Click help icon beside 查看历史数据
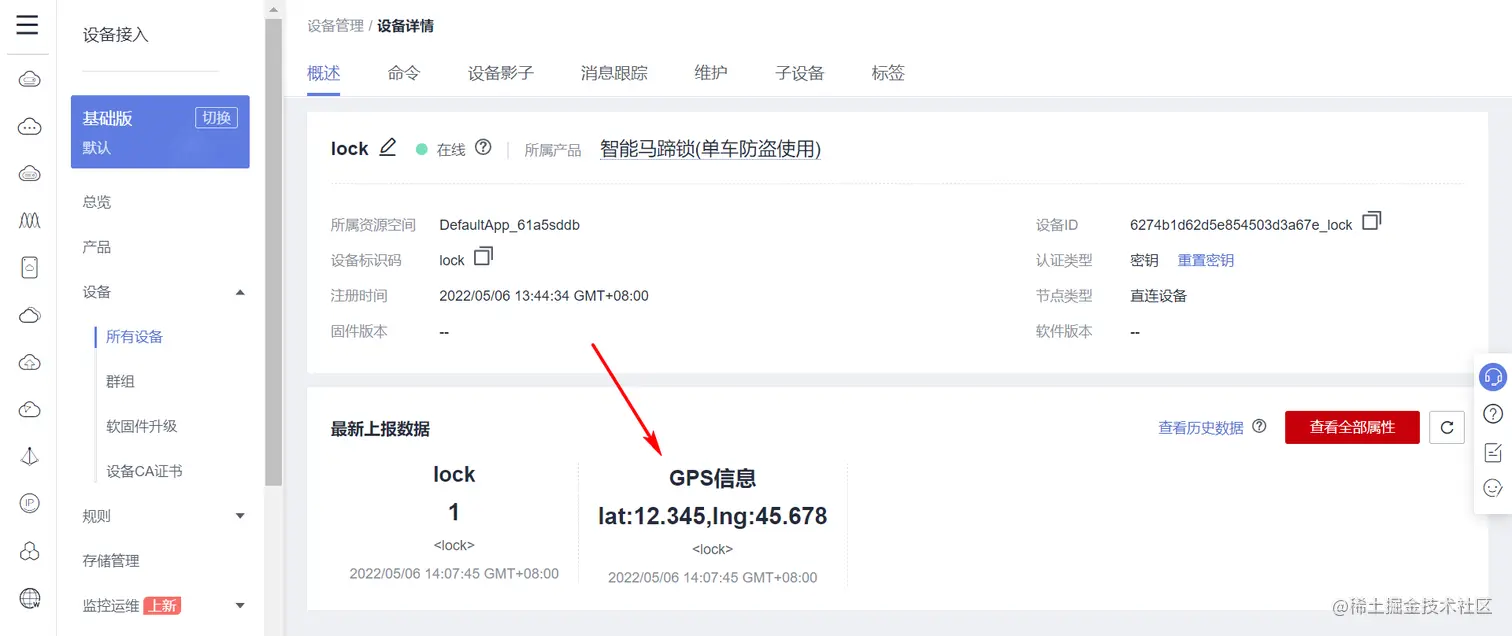 coord(1259,426)
